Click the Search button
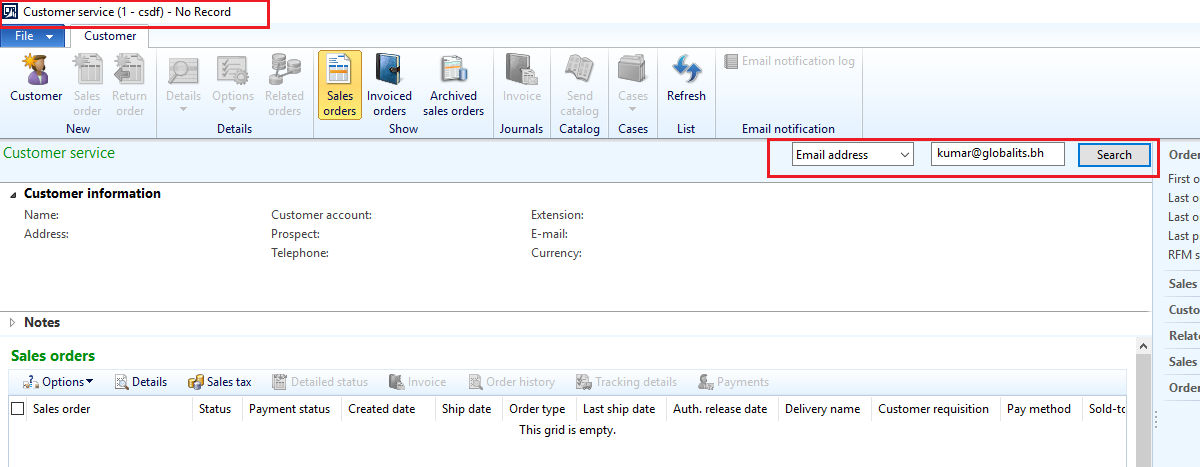Screen dimensions: 1200x467 [1114, 155]
